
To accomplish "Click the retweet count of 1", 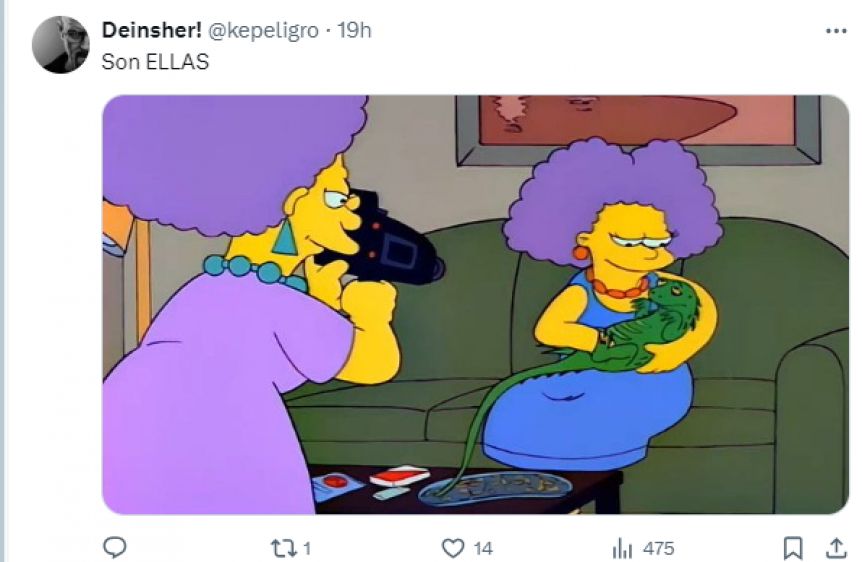I will click(x=307, y=548).
